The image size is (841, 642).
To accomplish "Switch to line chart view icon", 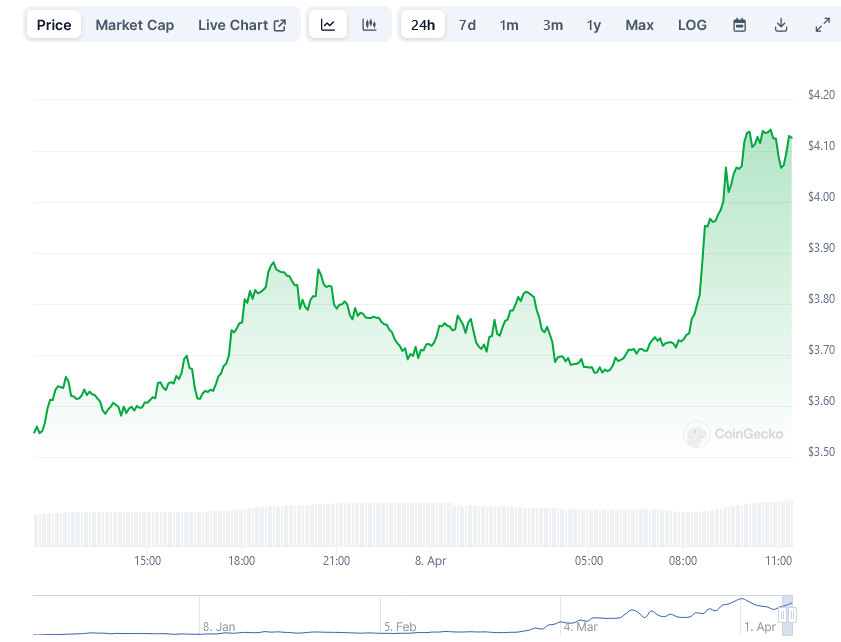I will tap(328, 25).
